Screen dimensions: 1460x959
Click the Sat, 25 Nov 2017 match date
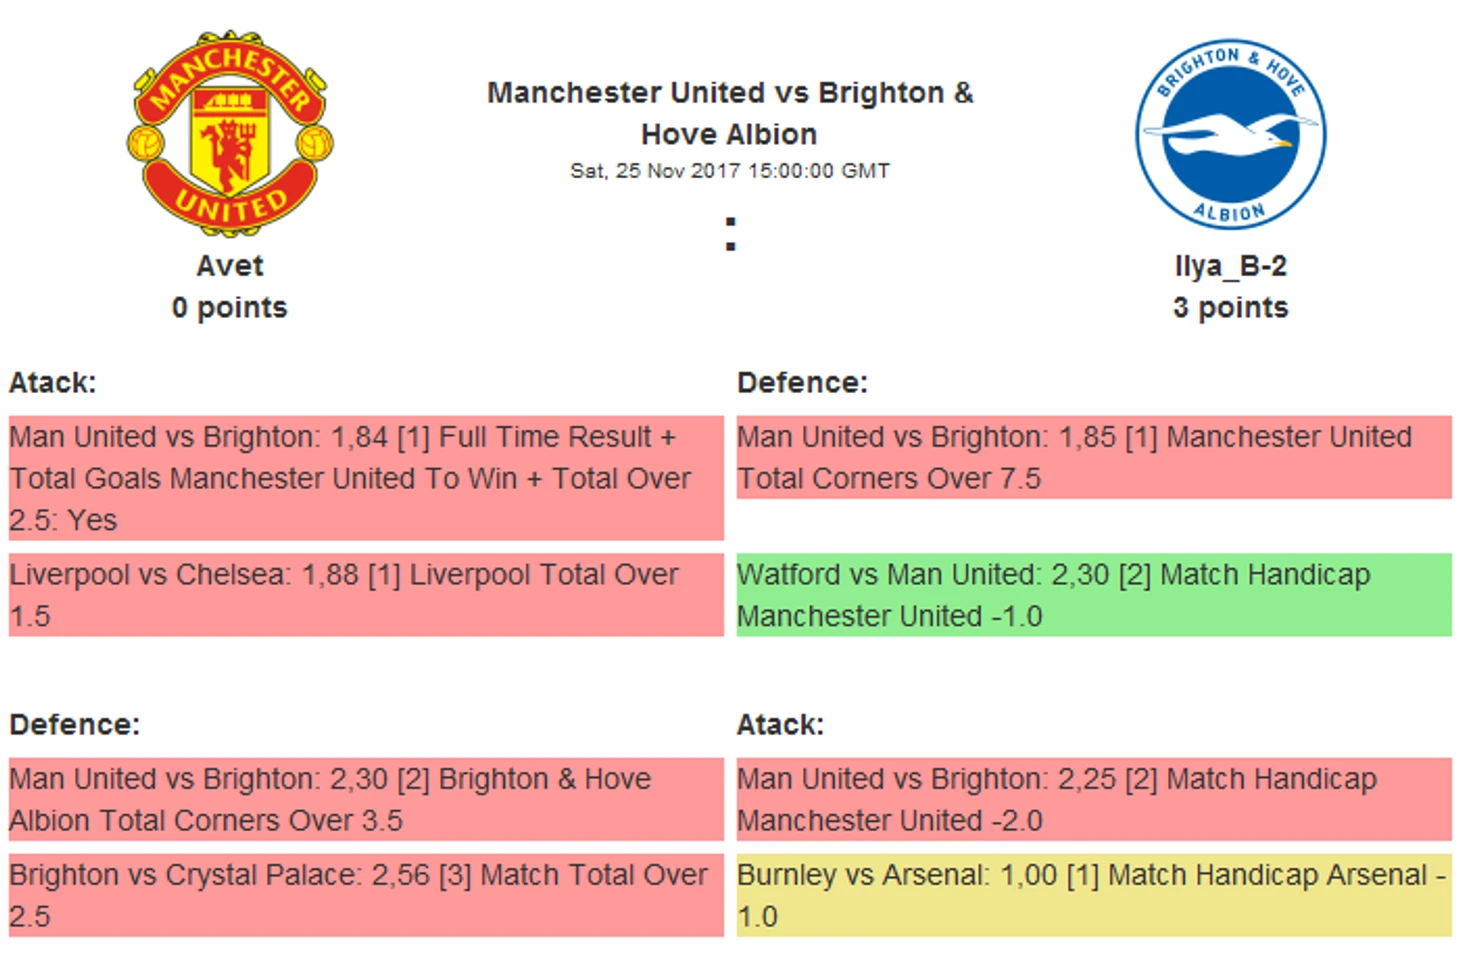[730, 171]
